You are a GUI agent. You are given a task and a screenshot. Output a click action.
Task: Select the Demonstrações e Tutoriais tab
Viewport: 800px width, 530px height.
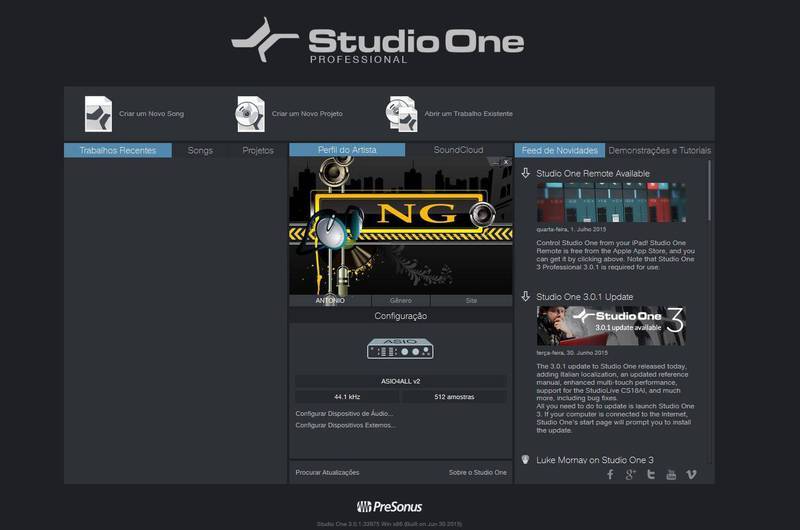[x=660, y=150]
